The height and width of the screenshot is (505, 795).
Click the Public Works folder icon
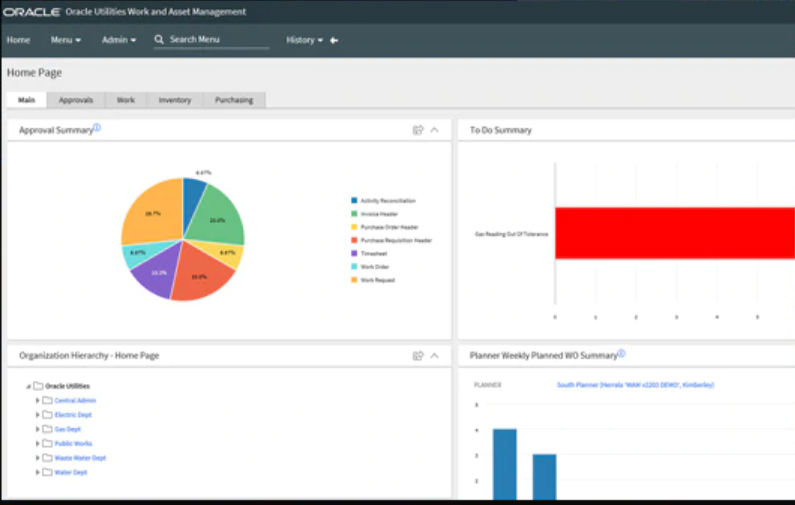pyautogui.click(x=47, y=443)
